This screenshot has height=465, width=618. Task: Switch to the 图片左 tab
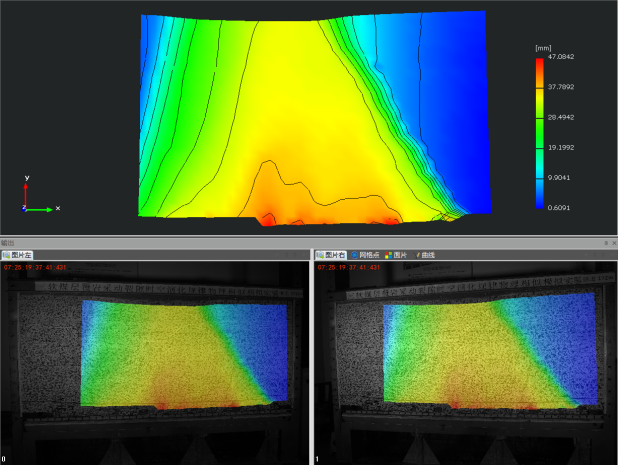click(x=17, y=256)
